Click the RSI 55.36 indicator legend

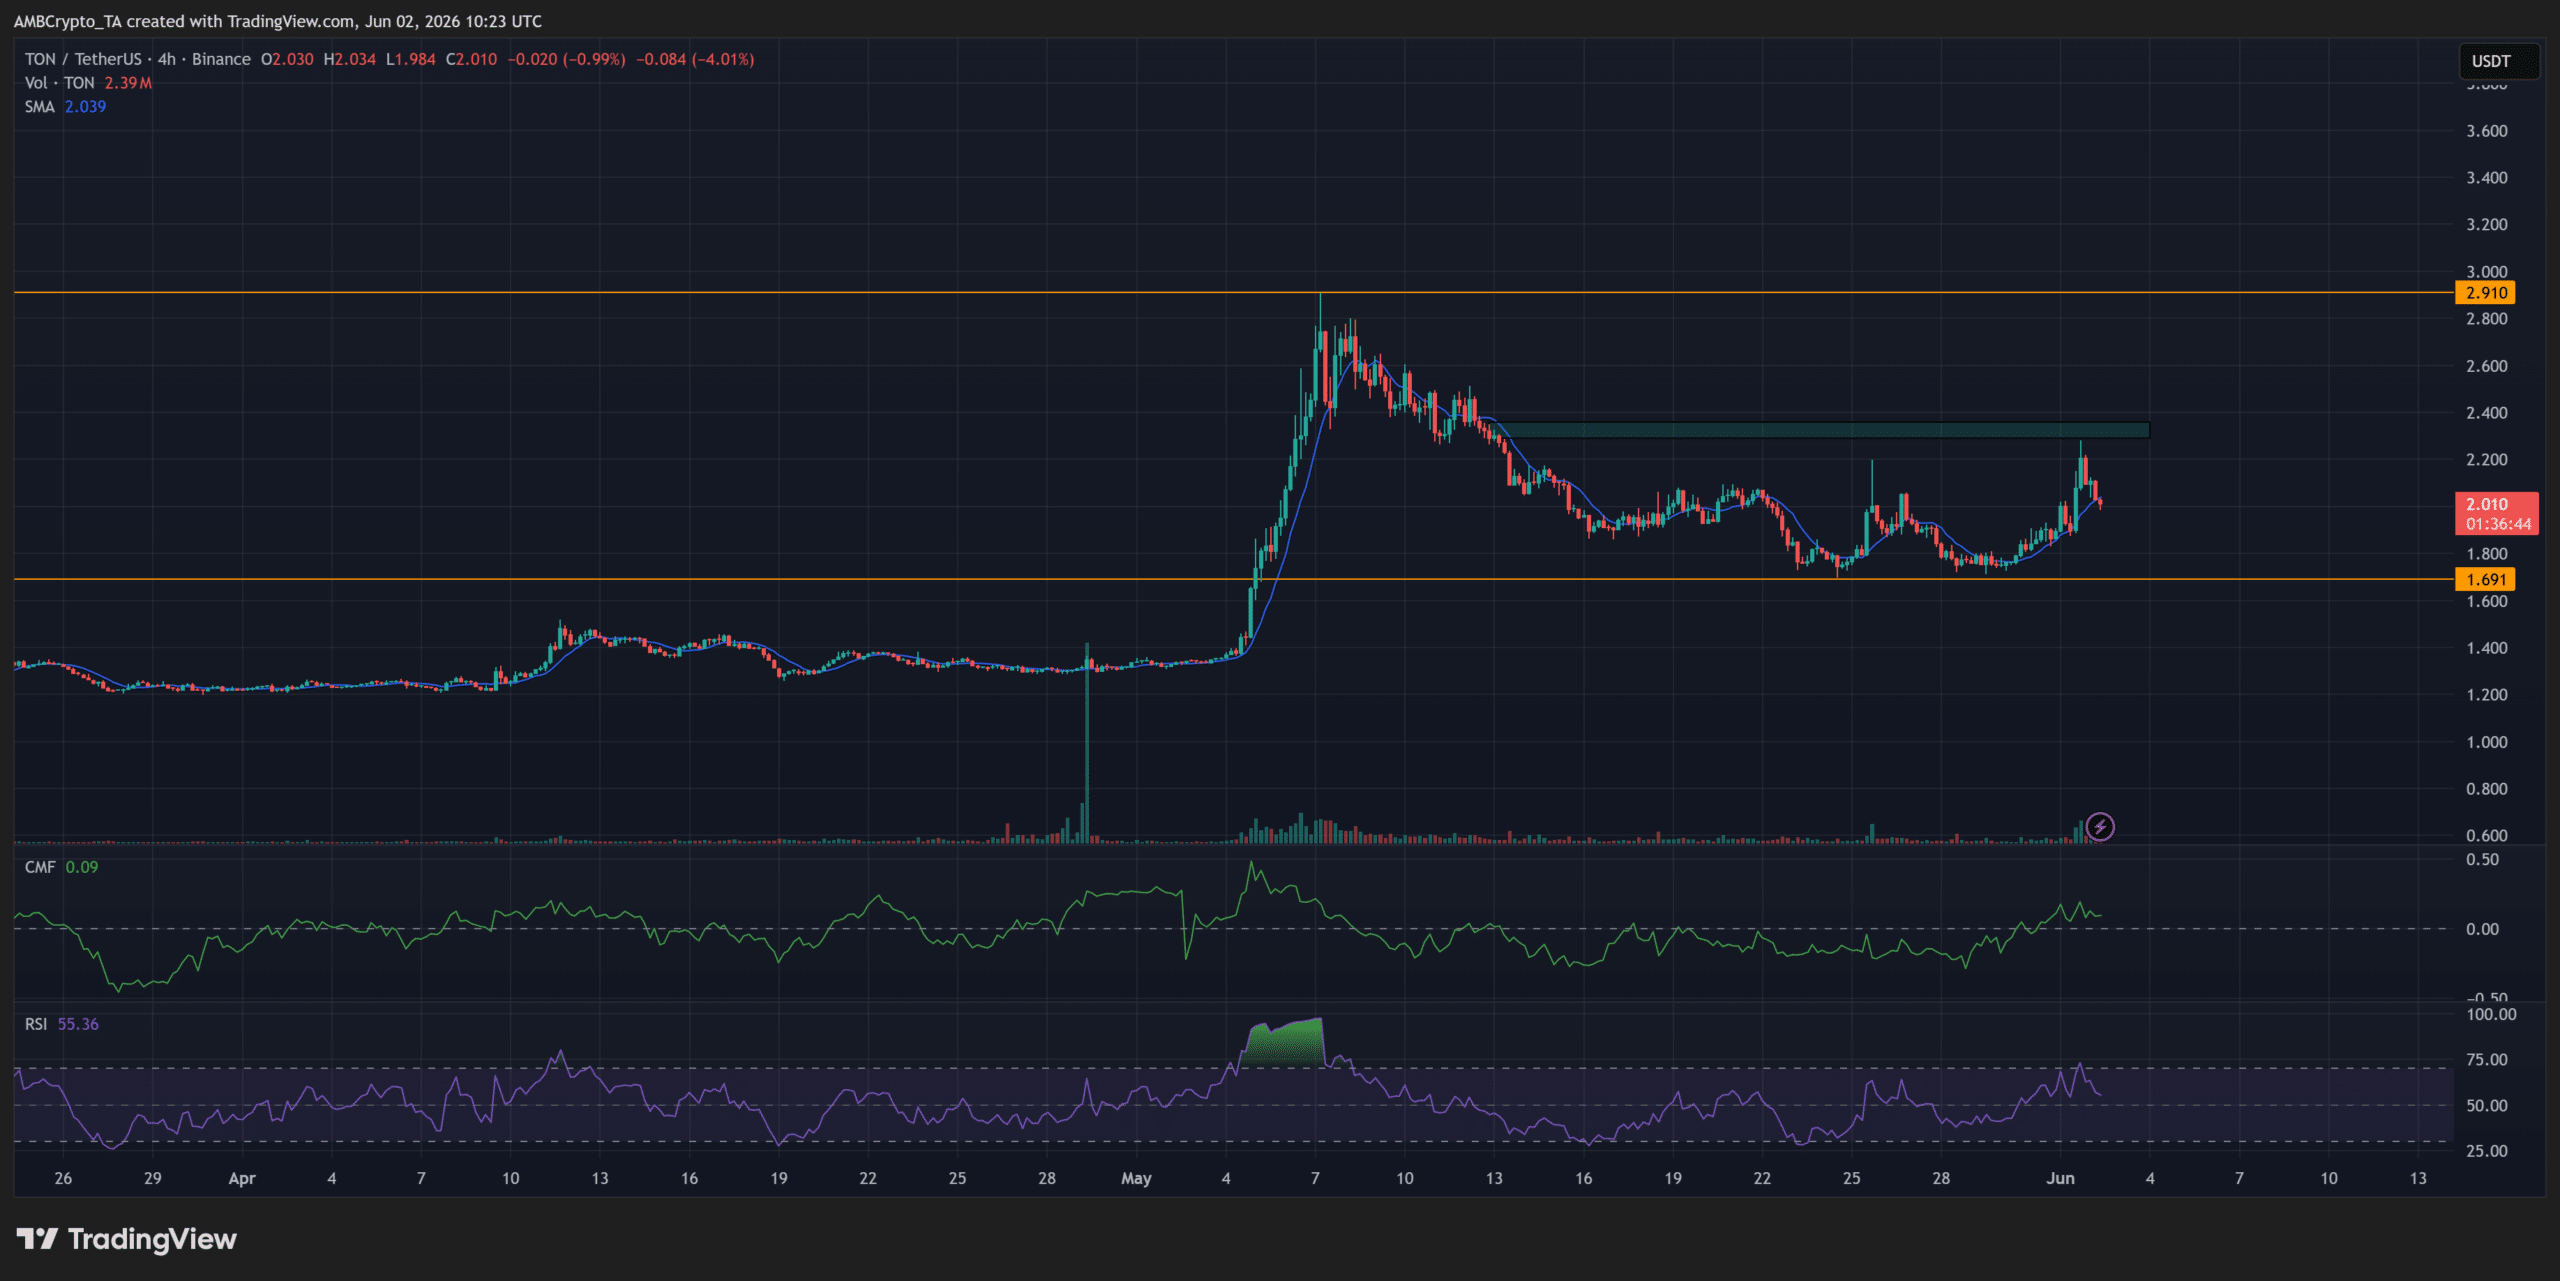pos(61,1024)
